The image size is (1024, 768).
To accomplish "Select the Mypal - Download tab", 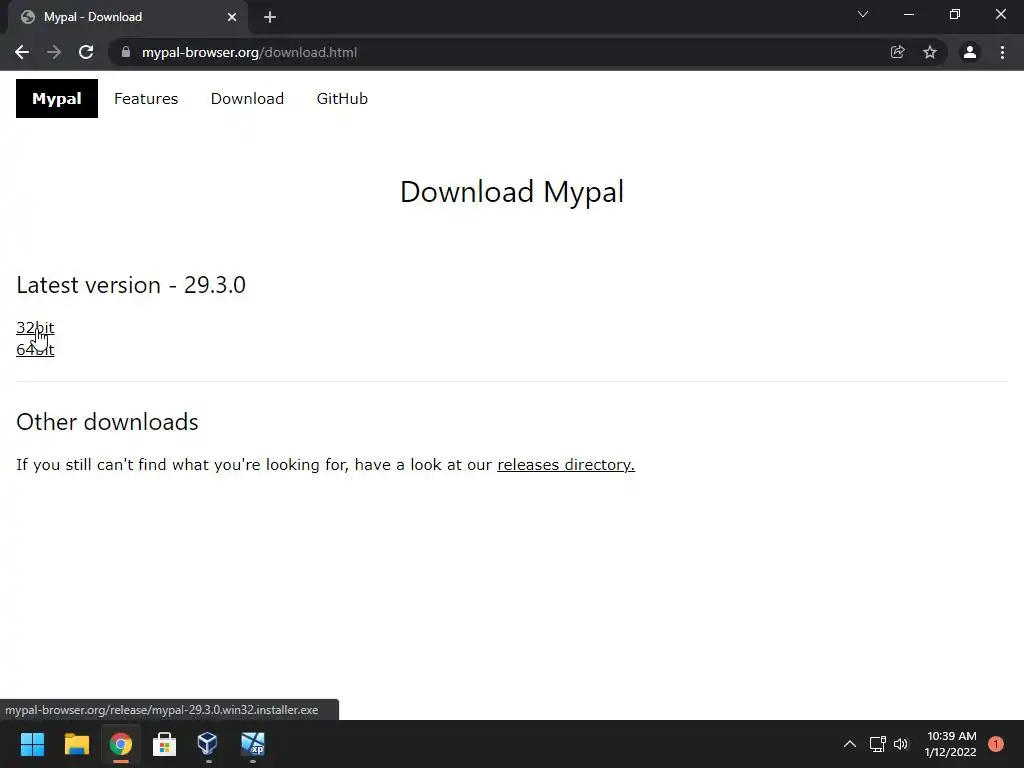I will 128,17.
